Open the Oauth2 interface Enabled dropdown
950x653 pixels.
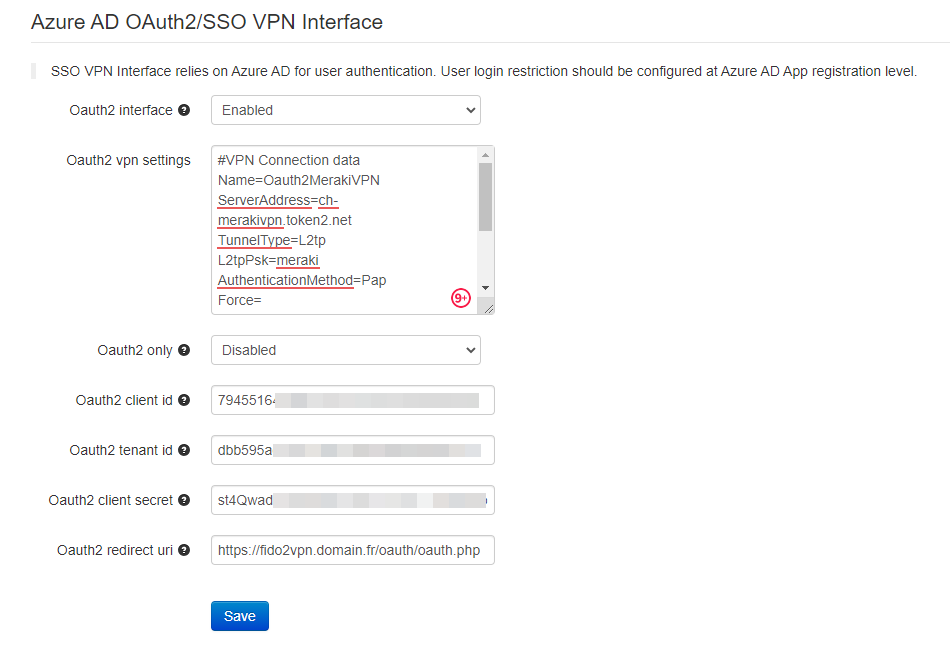[x=346, y=110]
